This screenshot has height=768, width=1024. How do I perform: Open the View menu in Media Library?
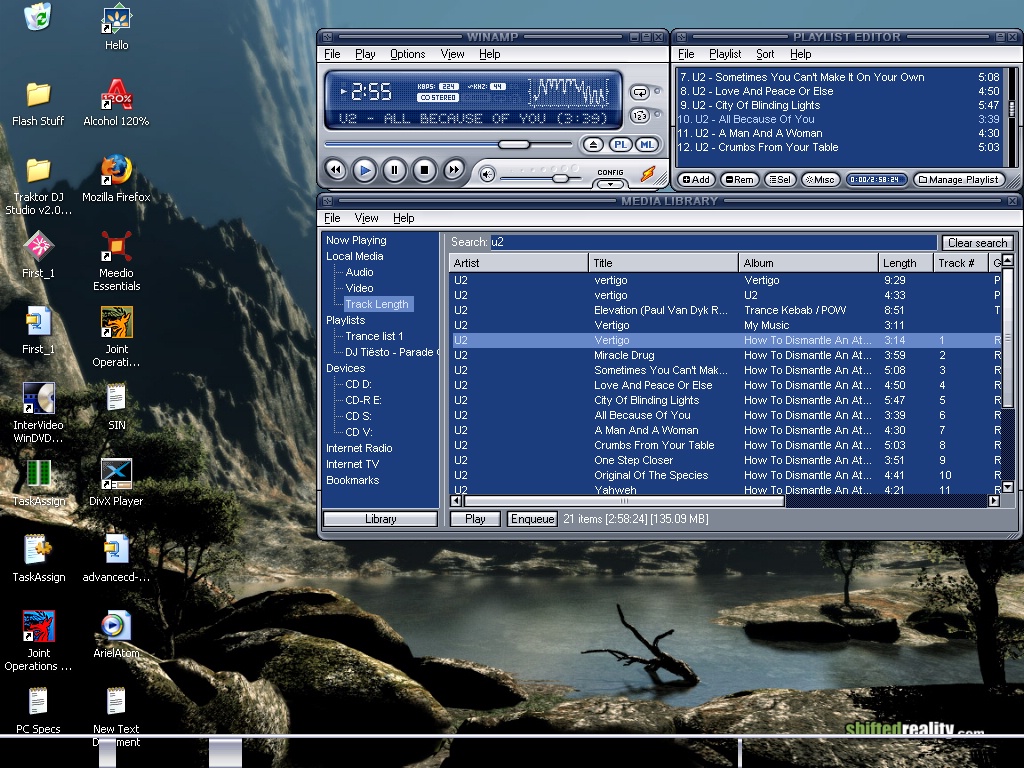(x=366, y=218)
